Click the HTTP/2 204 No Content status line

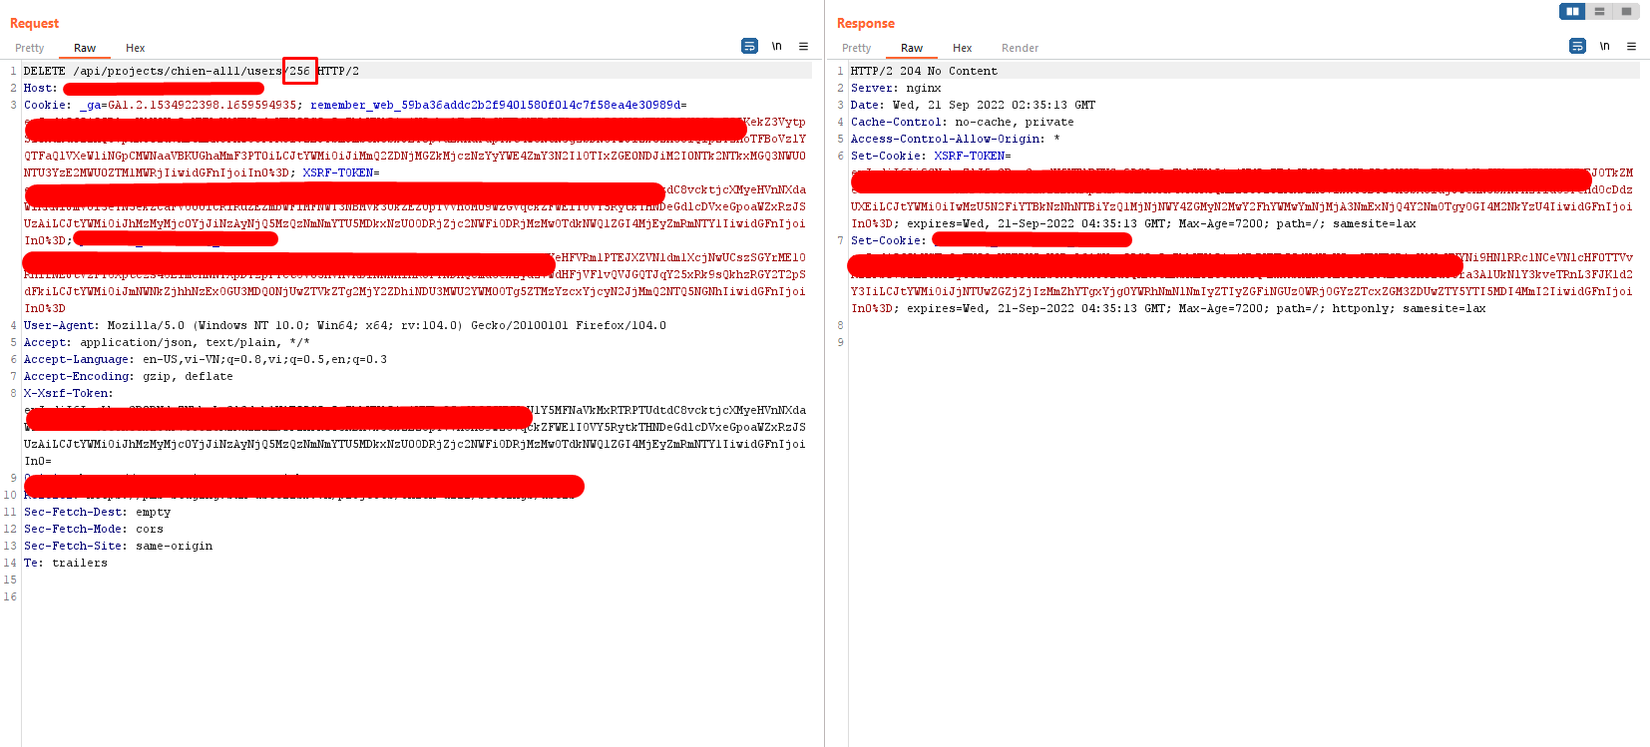coord(924,71)
